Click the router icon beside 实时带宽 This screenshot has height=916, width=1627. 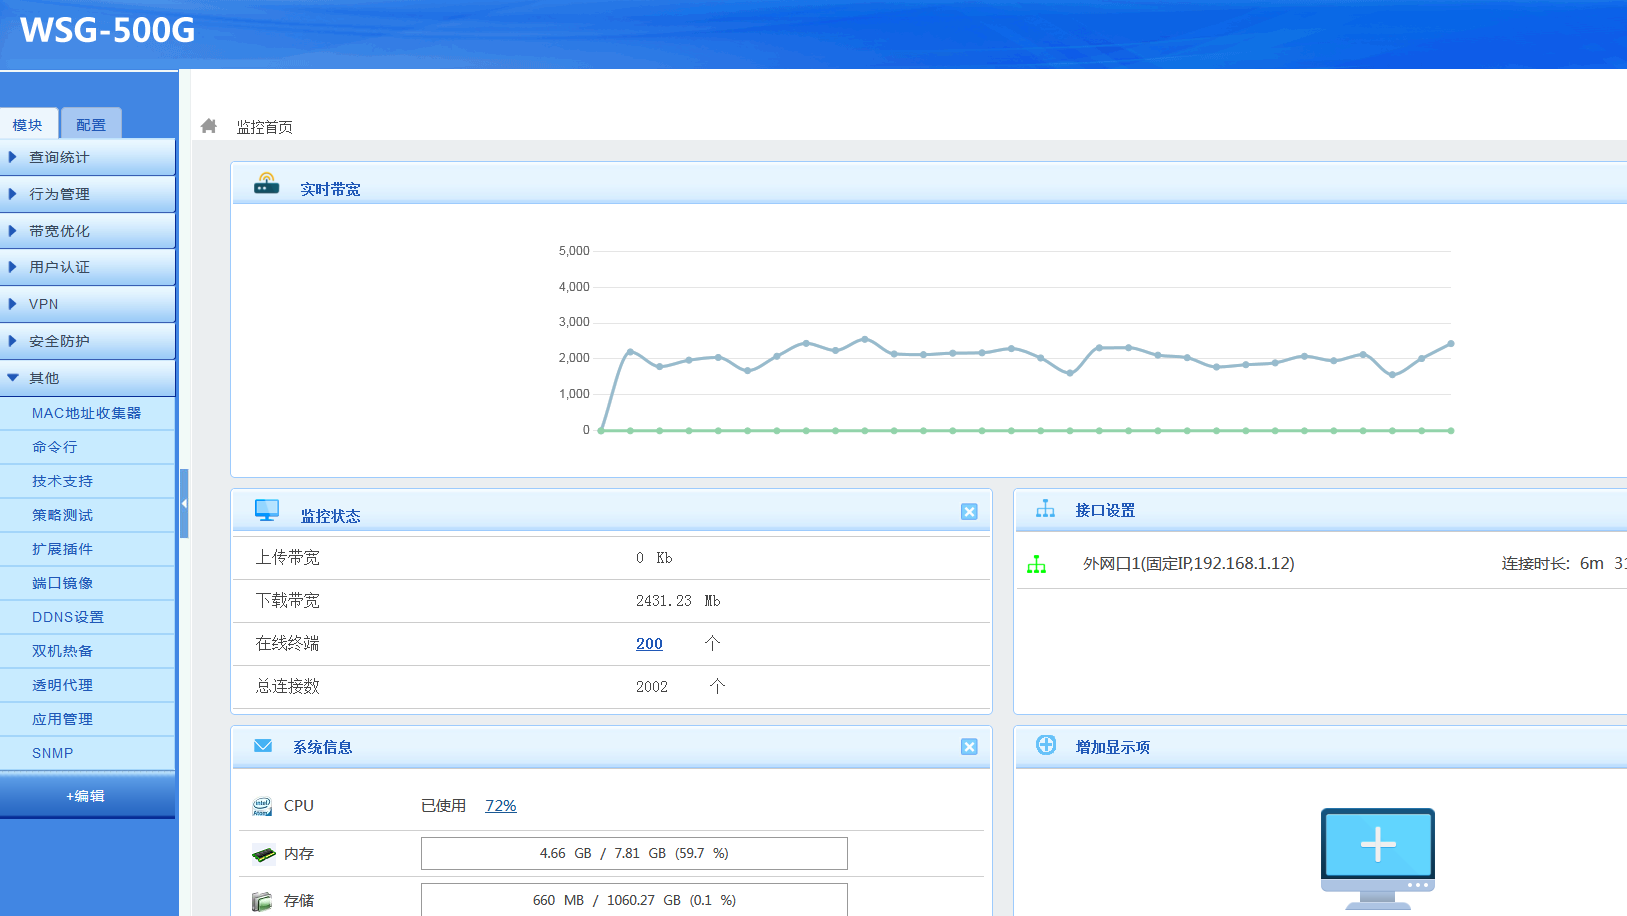pos(266,184)
